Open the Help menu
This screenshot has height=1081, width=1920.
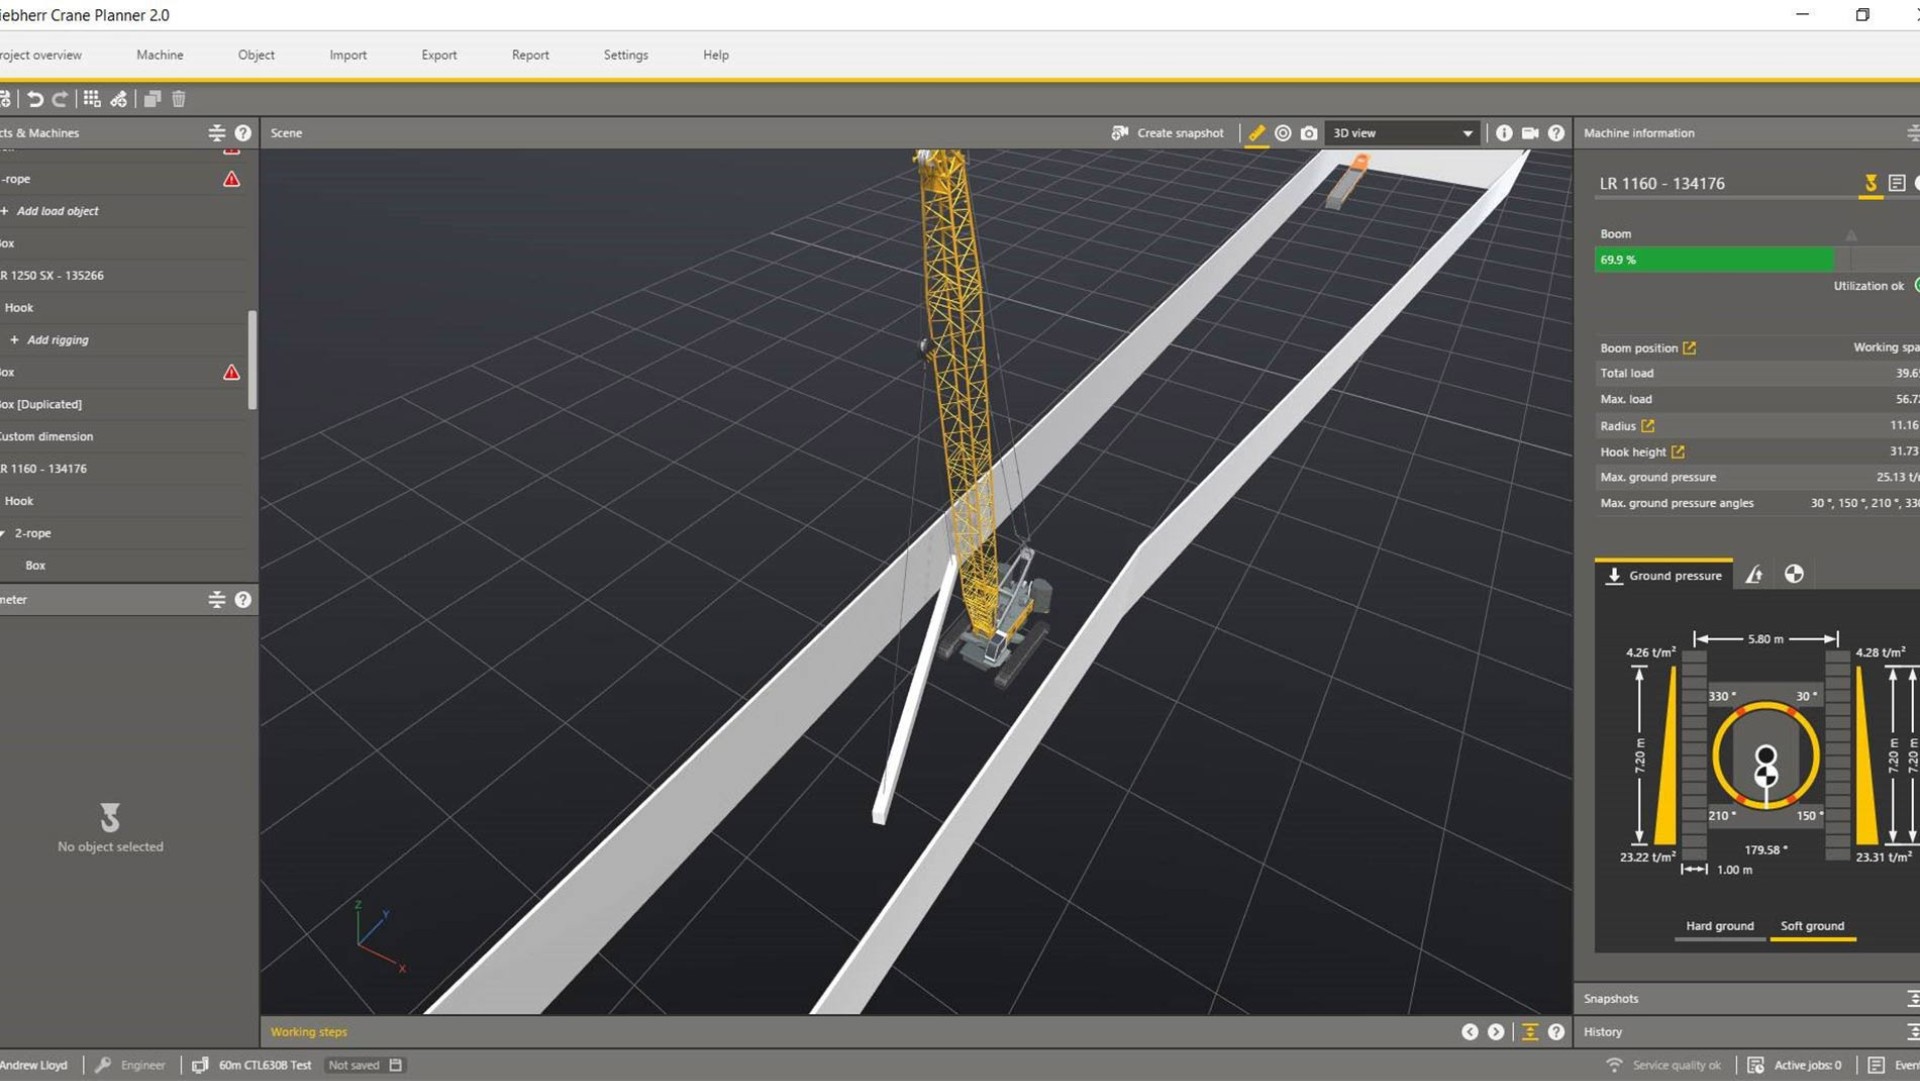[x=716, y=55]
